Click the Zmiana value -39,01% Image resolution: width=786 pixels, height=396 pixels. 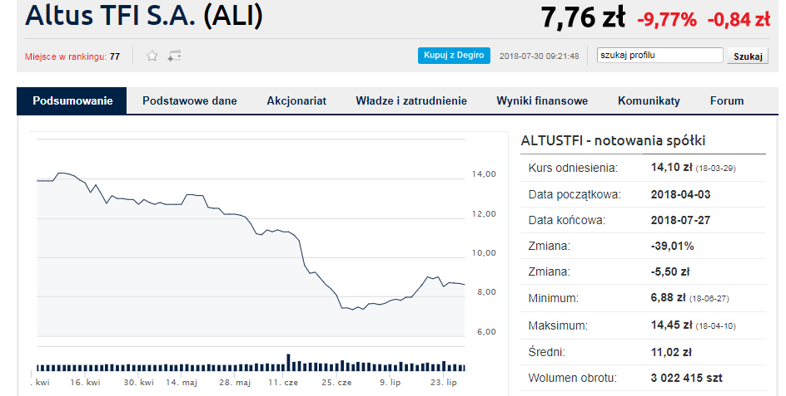tap(672, 246)
